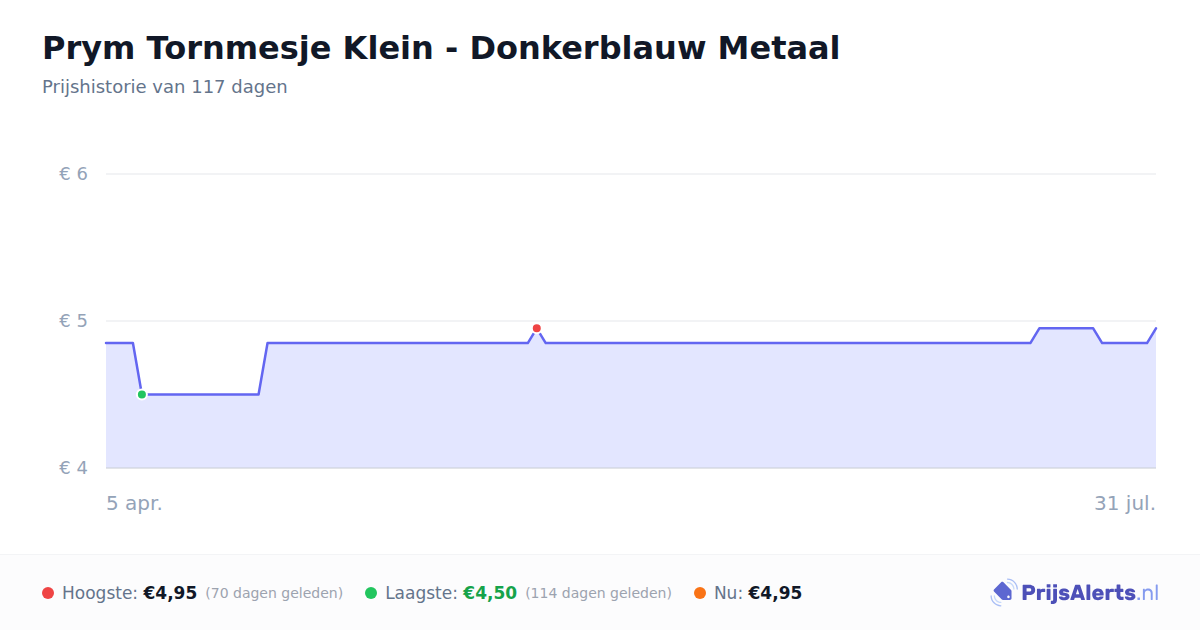
Task: Click the raised price plateau near July end
Action: pos(1066,328)
